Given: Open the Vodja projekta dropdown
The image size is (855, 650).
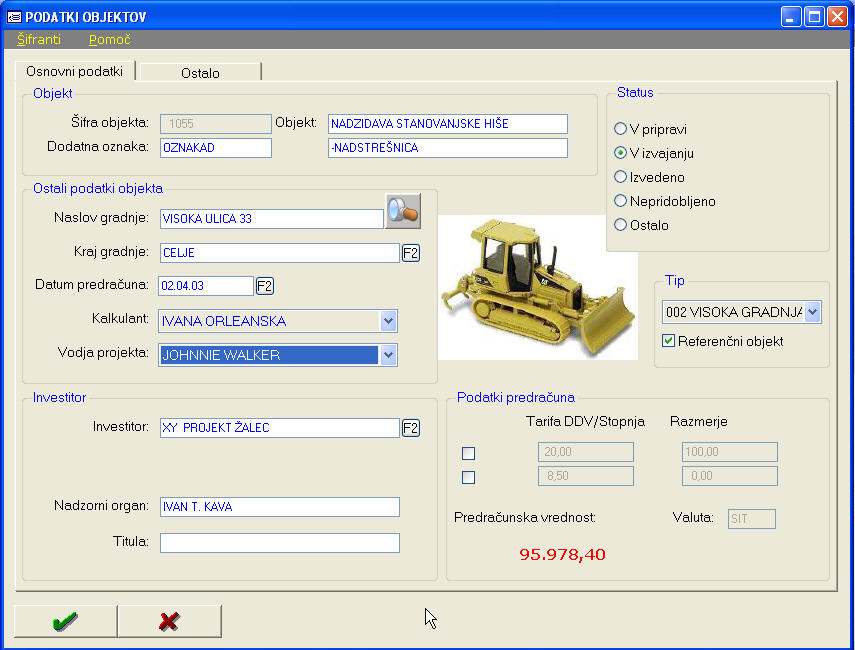Looking at the screenshot, I should pos(388,355).
